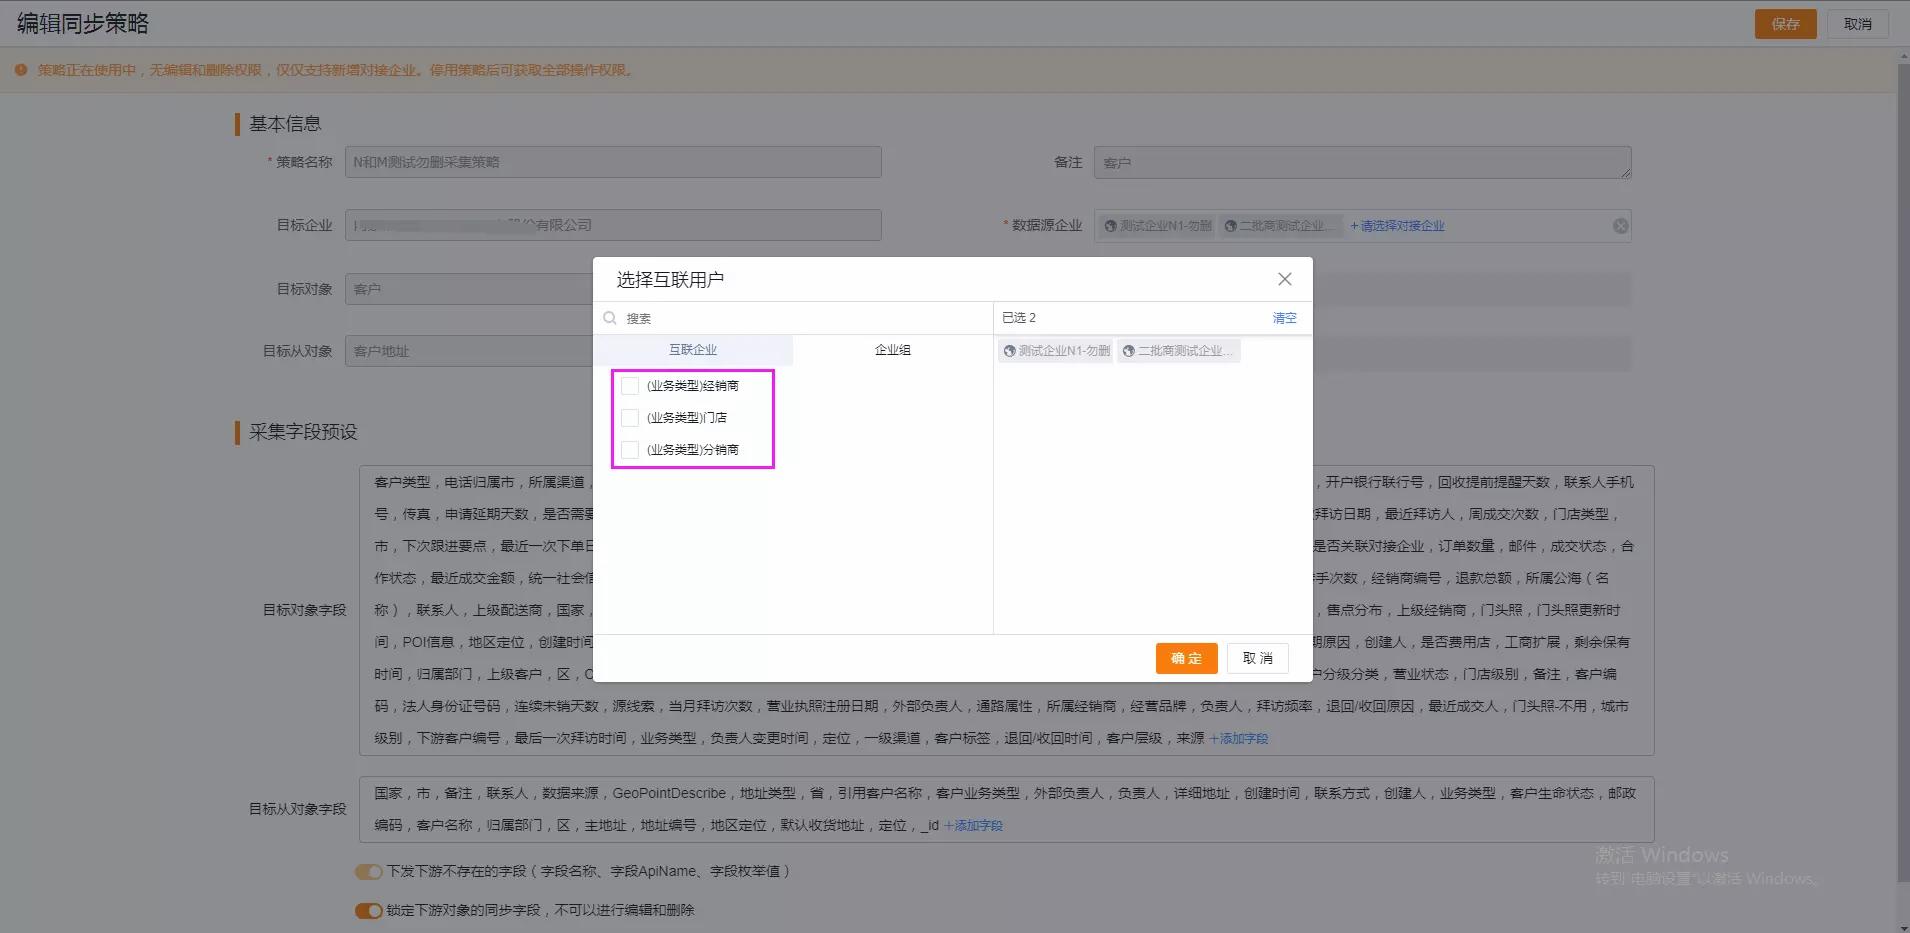Click +添加字段 in 目标对象字段 box

1238,738
